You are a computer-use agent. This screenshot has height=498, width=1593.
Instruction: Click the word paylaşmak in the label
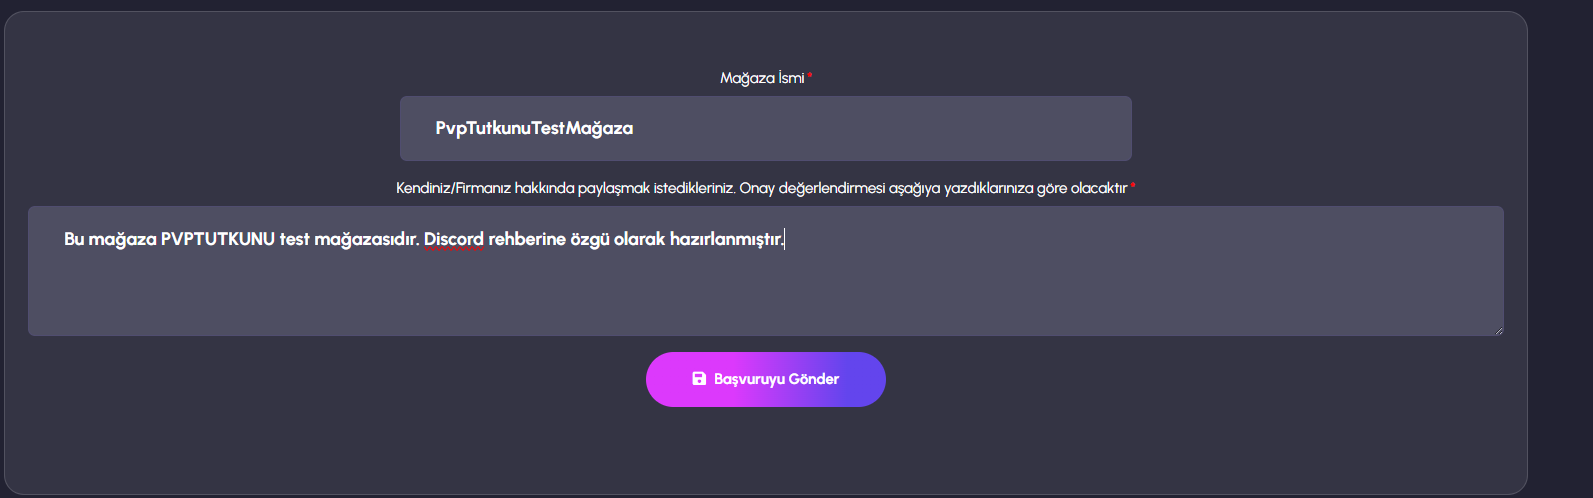click(x=613, y=188)
